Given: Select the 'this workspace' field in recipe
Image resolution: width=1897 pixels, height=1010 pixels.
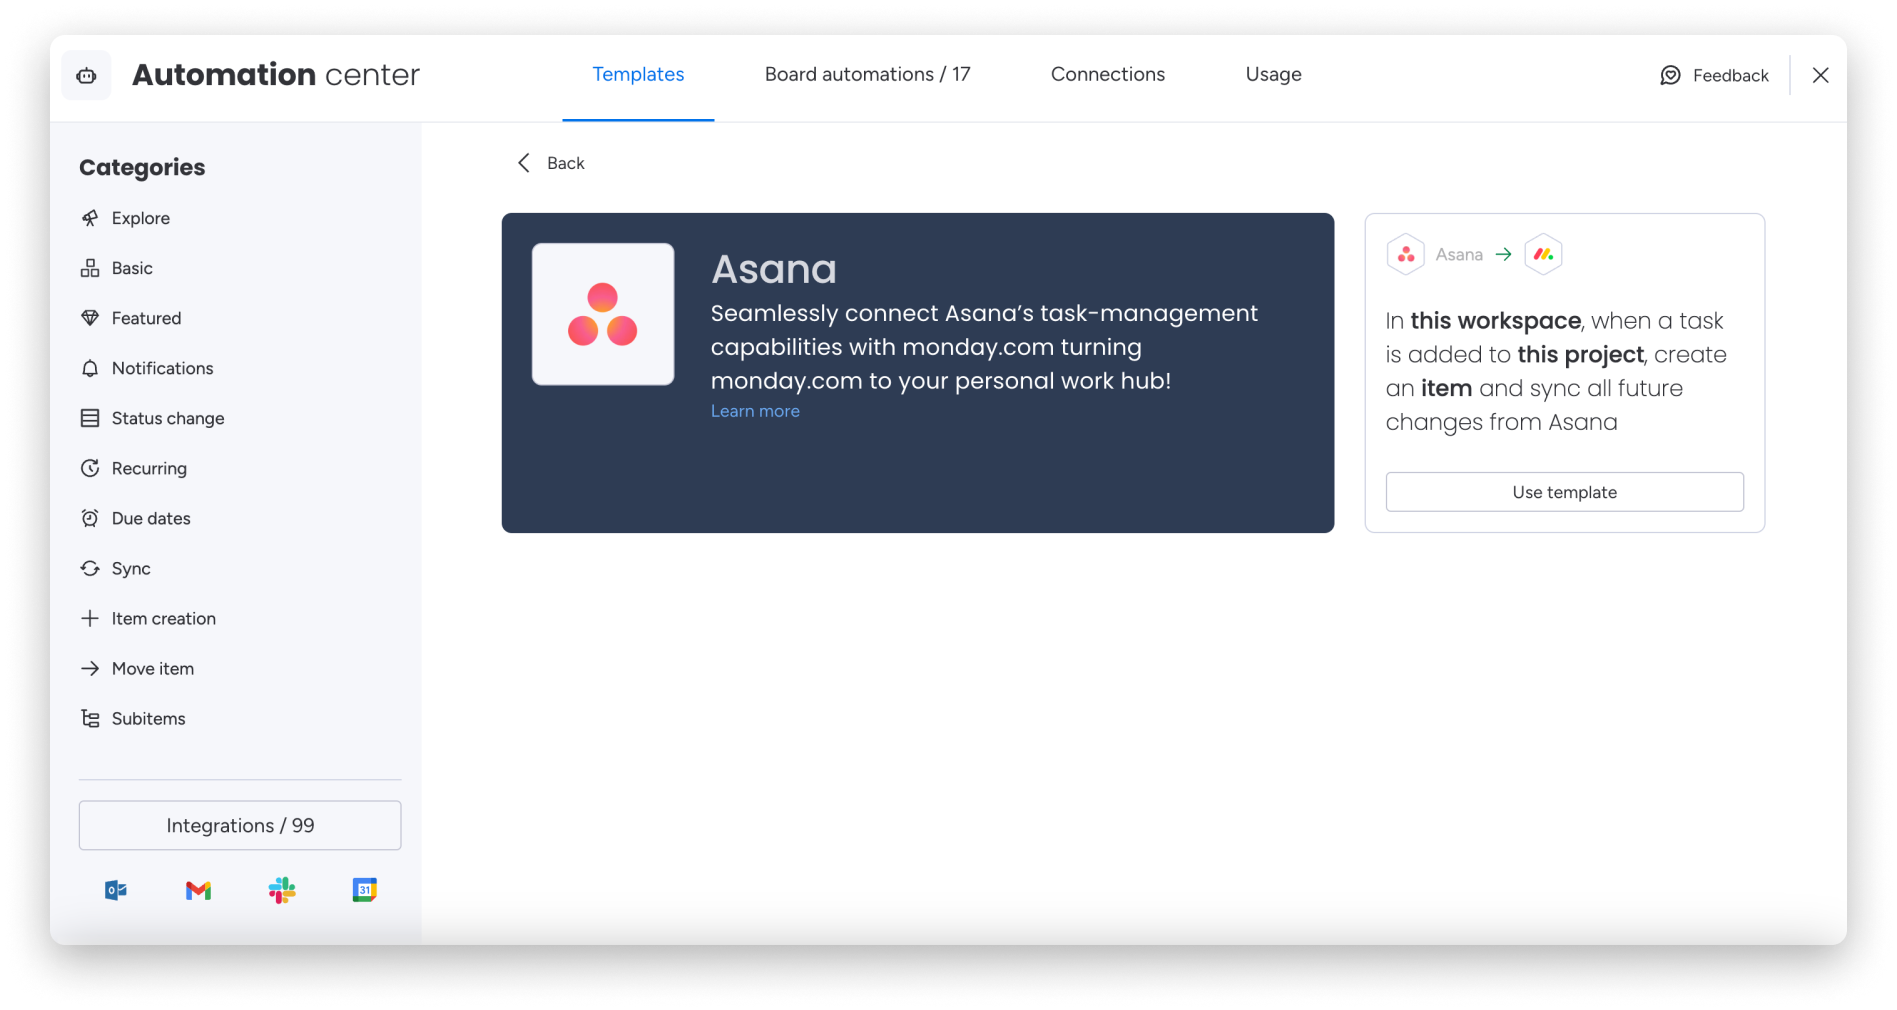Looking at the screenshot, I should tap(1496, 321).
